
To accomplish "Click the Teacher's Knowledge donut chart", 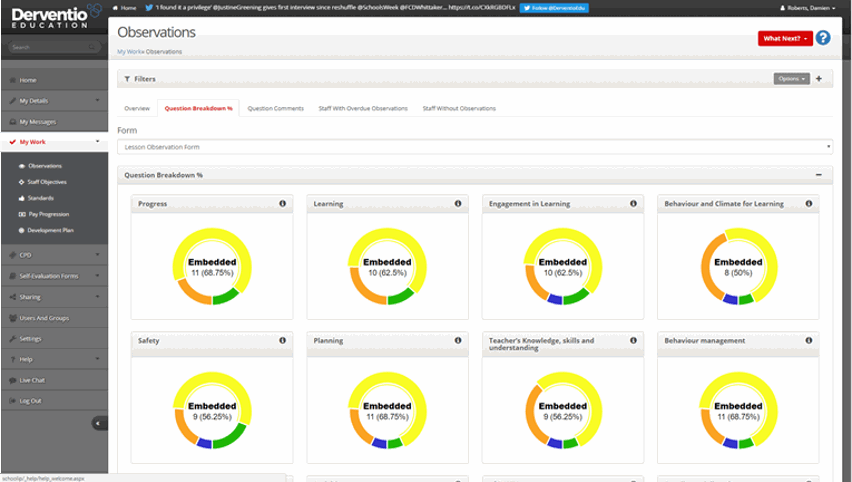I will tap(563, 410).
